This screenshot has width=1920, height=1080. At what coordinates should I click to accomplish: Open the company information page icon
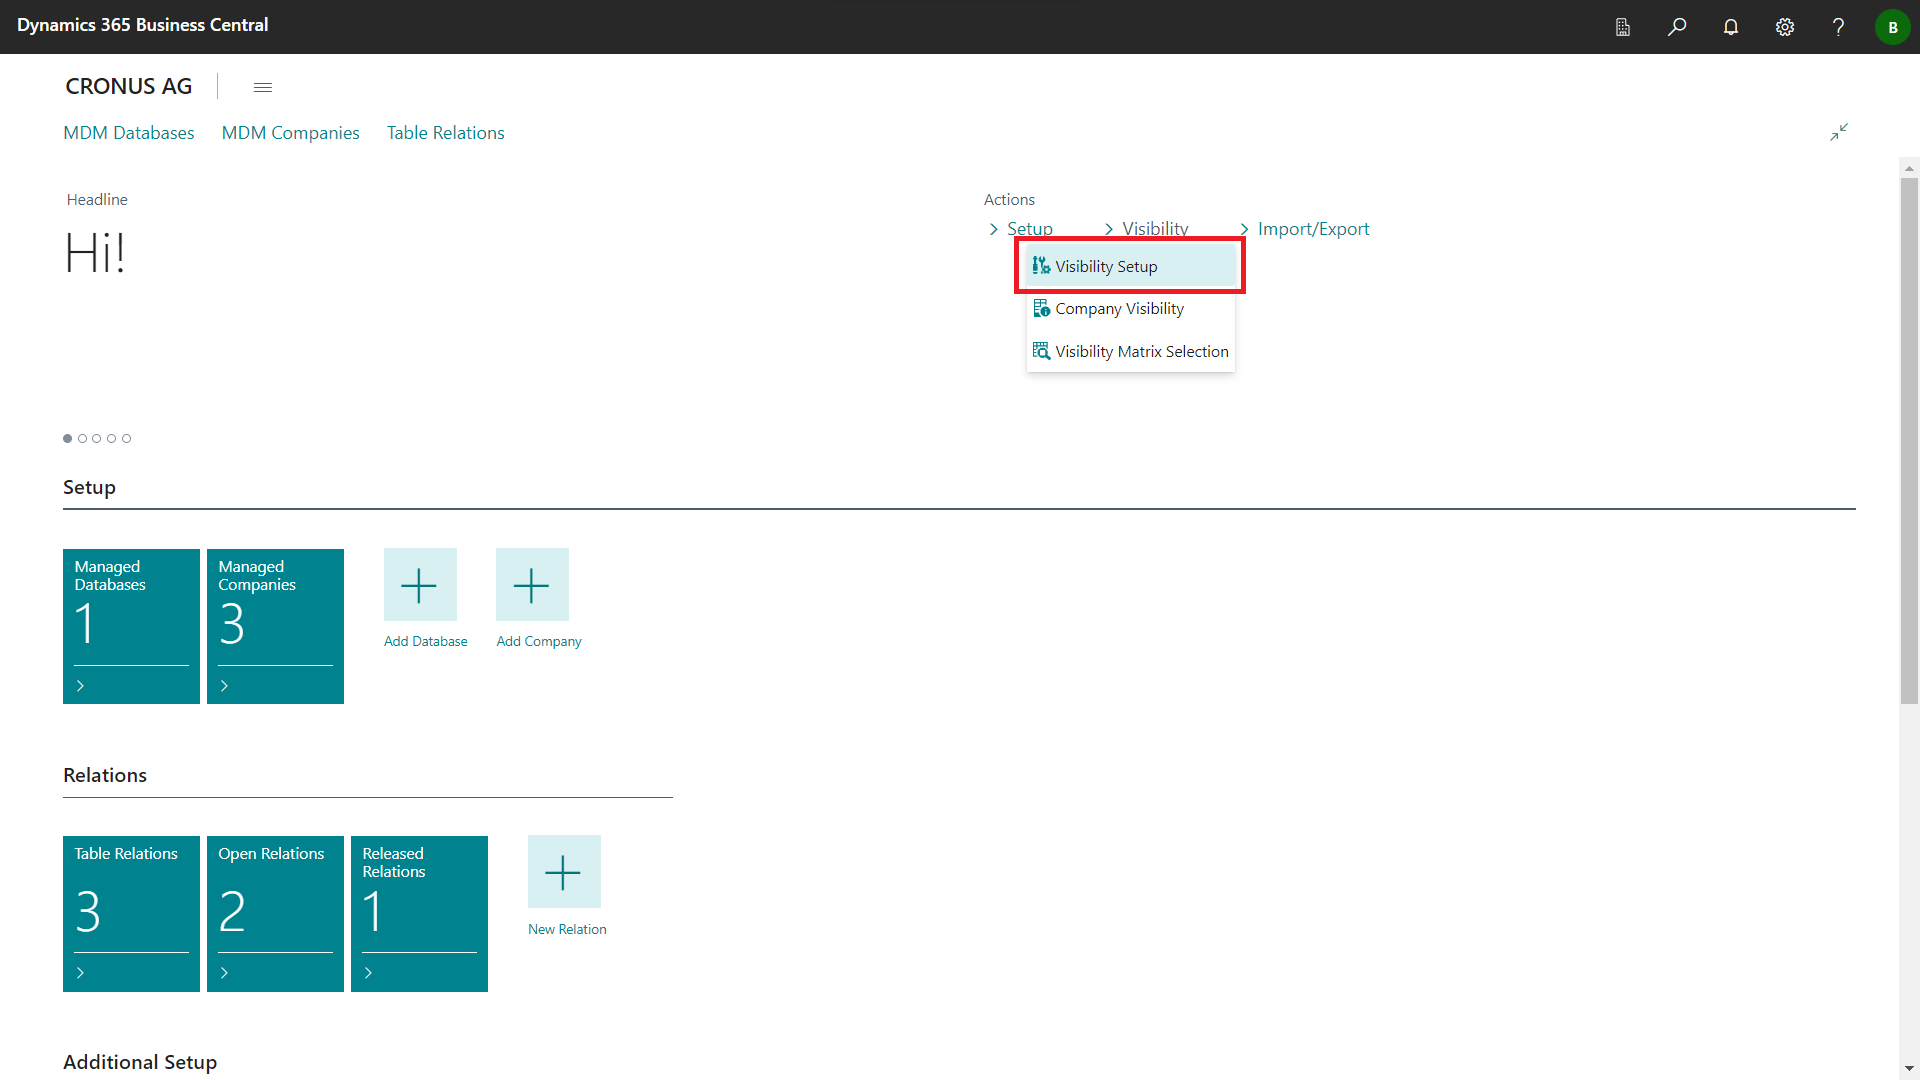tap(1623, 27)
